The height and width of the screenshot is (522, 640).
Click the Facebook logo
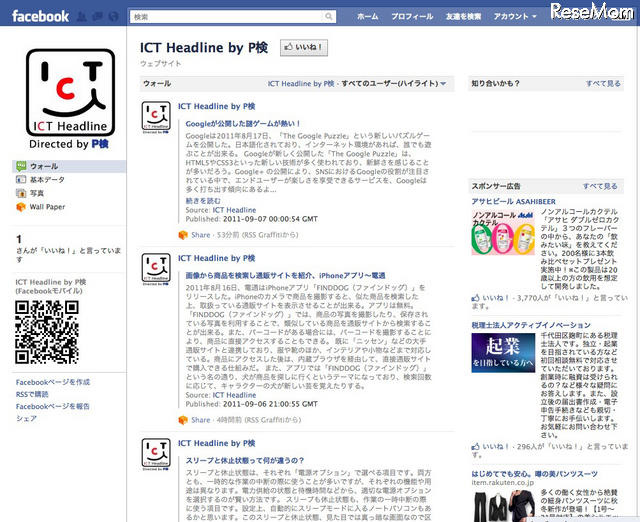[40, 16]
